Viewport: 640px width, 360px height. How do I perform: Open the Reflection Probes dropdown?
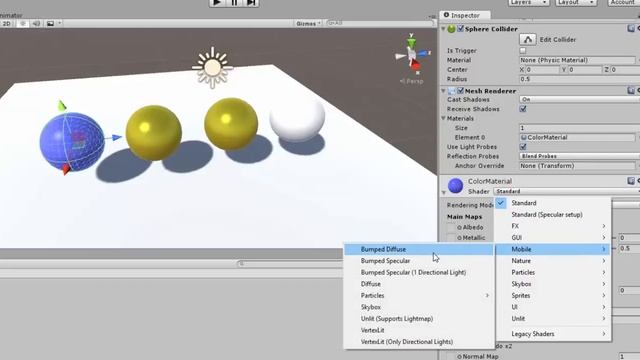coord(580,156)
